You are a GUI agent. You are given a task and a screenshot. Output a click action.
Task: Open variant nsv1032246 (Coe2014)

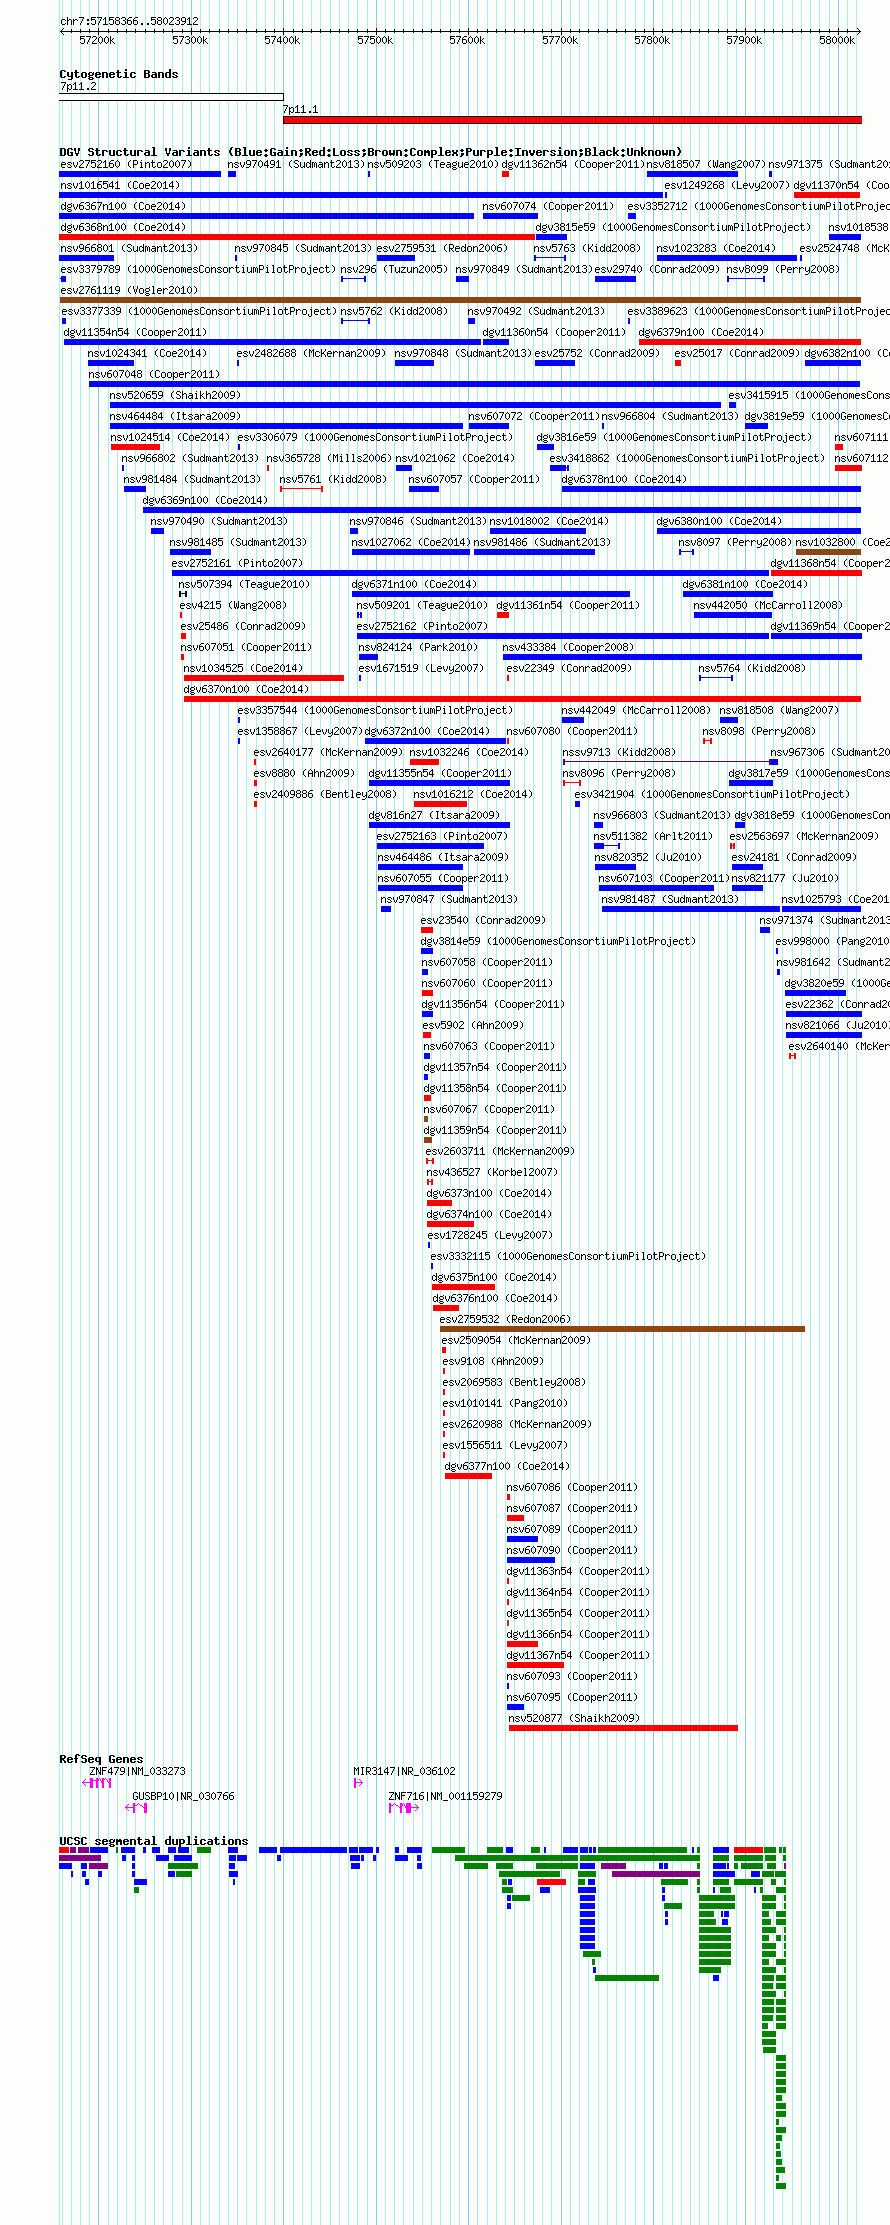(x=469, y=752)
